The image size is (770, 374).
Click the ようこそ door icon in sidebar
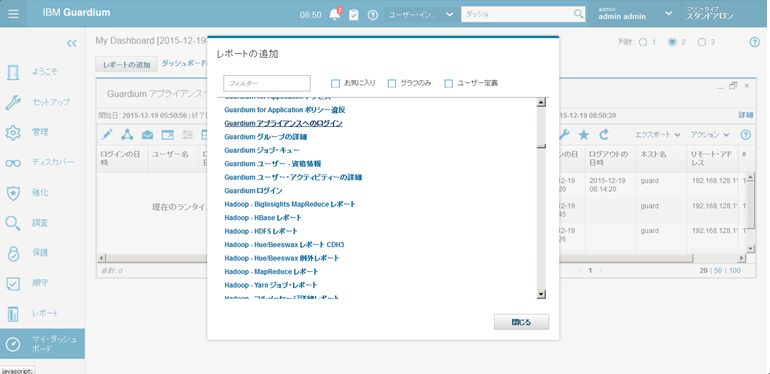coord(13,72)
